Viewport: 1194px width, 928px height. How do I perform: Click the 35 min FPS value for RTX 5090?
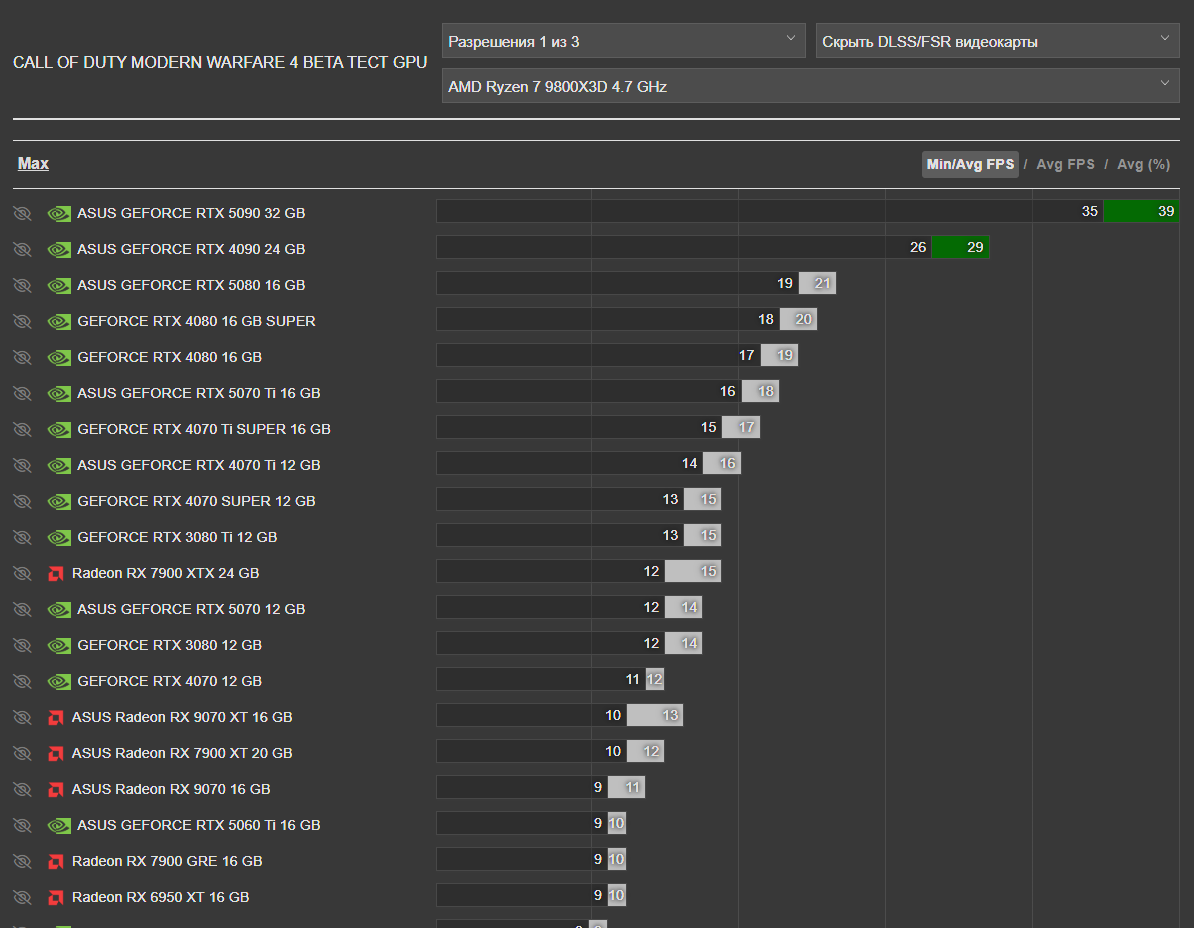click(1090, 211)
